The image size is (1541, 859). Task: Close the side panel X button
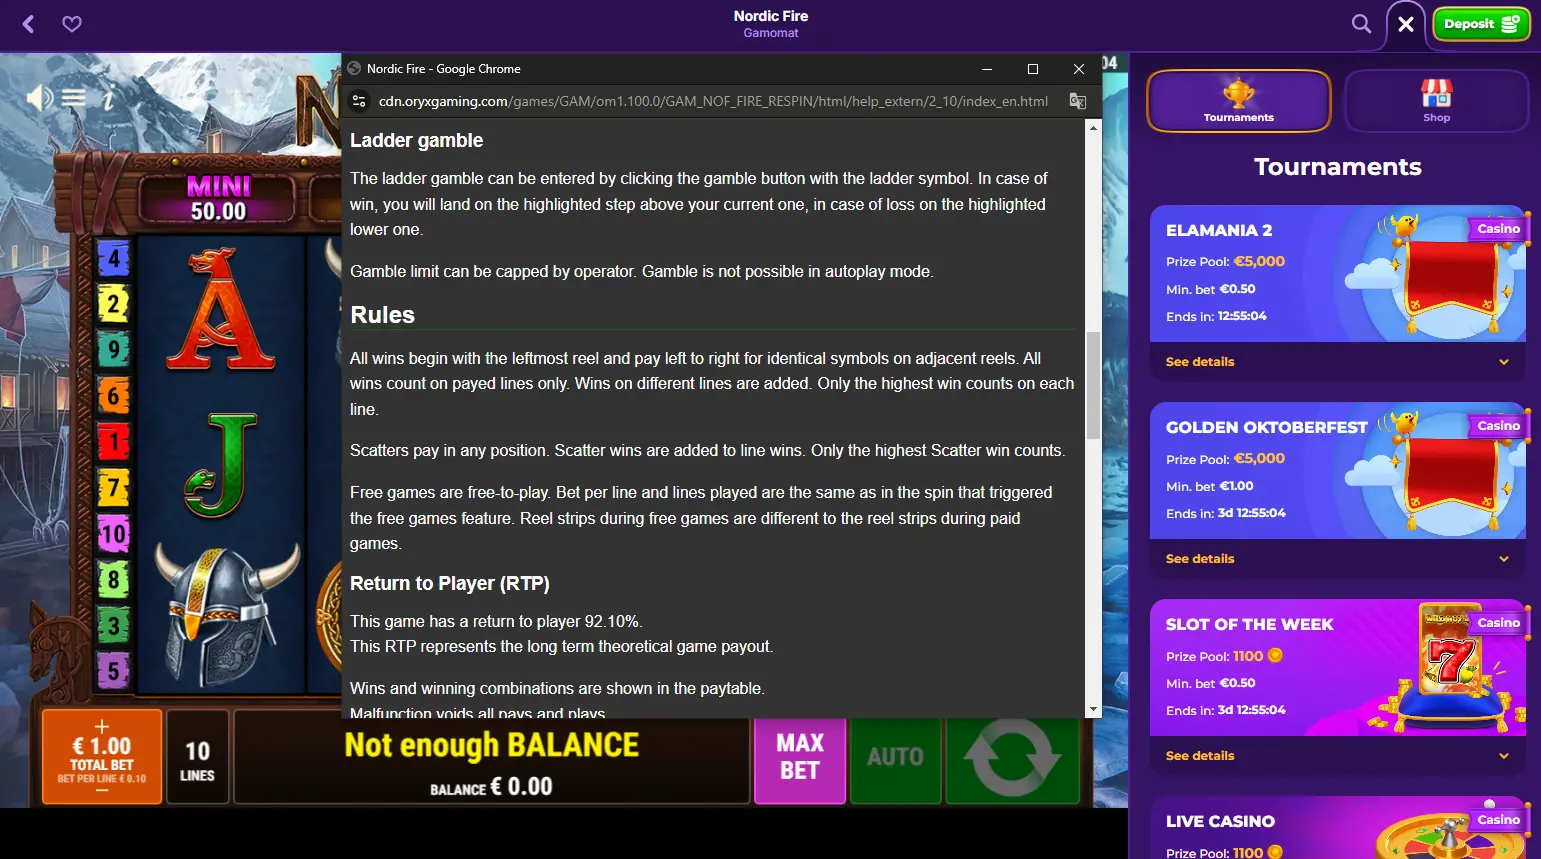(x=1406, y=24)
